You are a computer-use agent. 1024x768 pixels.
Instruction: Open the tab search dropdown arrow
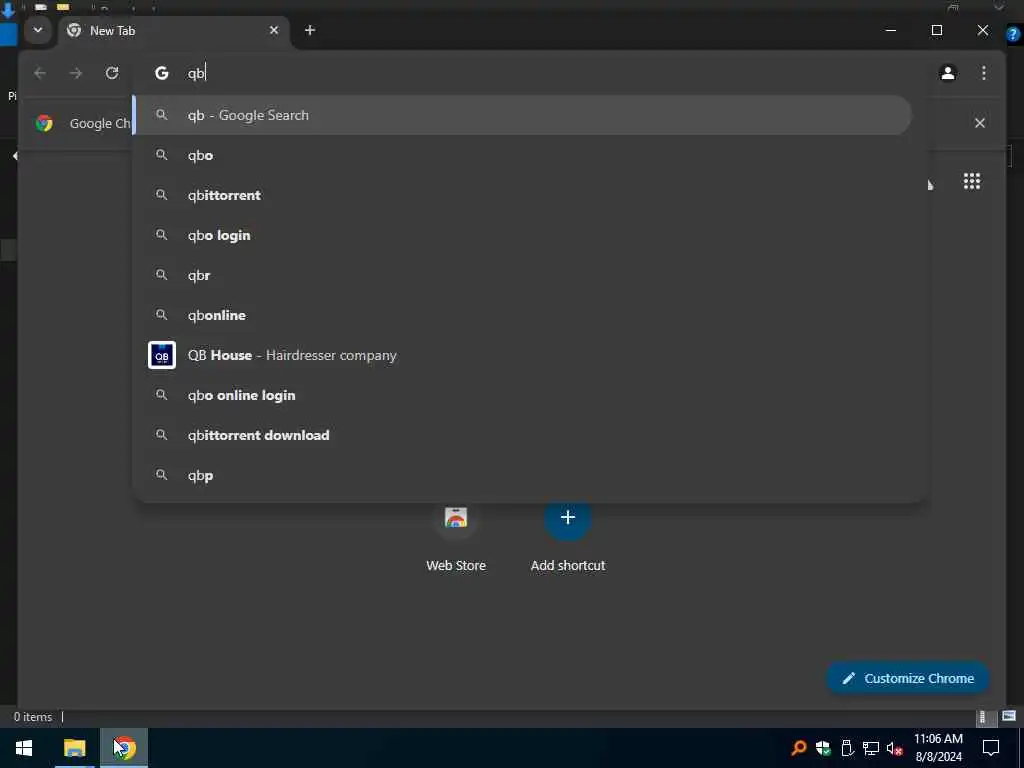[x=38, y=30]
